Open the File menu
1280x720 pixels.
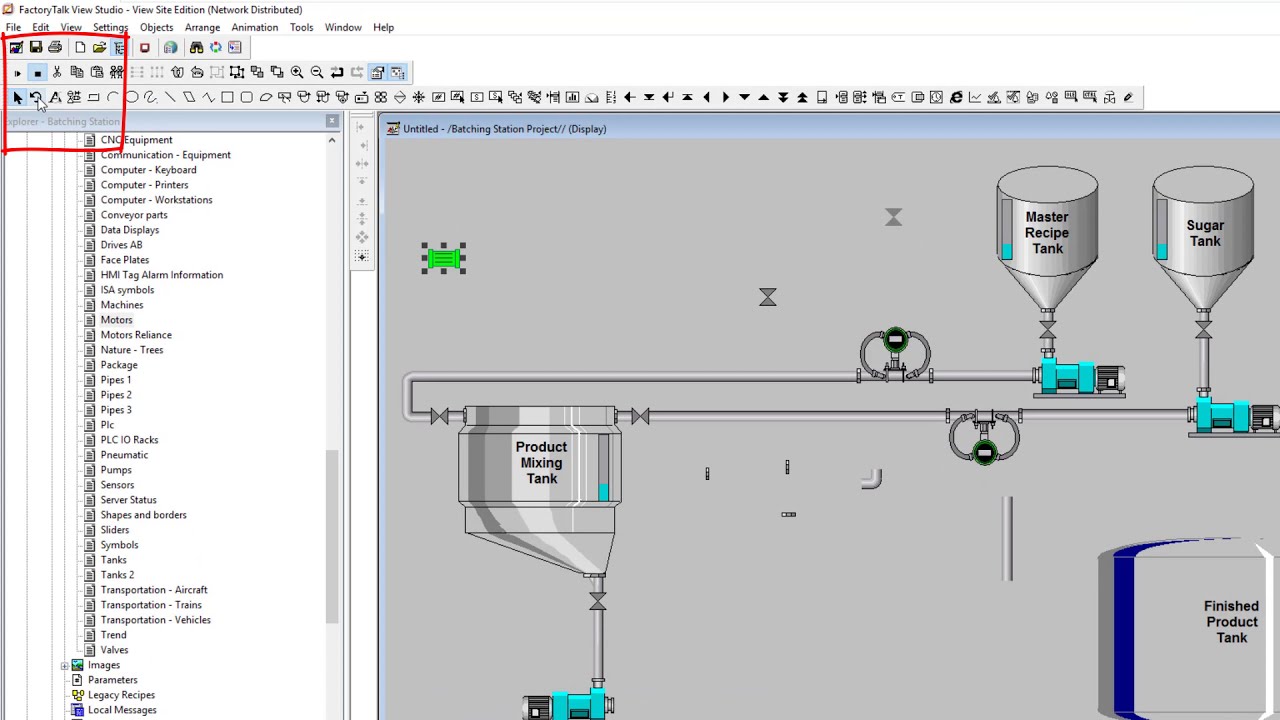click(13, 27)
